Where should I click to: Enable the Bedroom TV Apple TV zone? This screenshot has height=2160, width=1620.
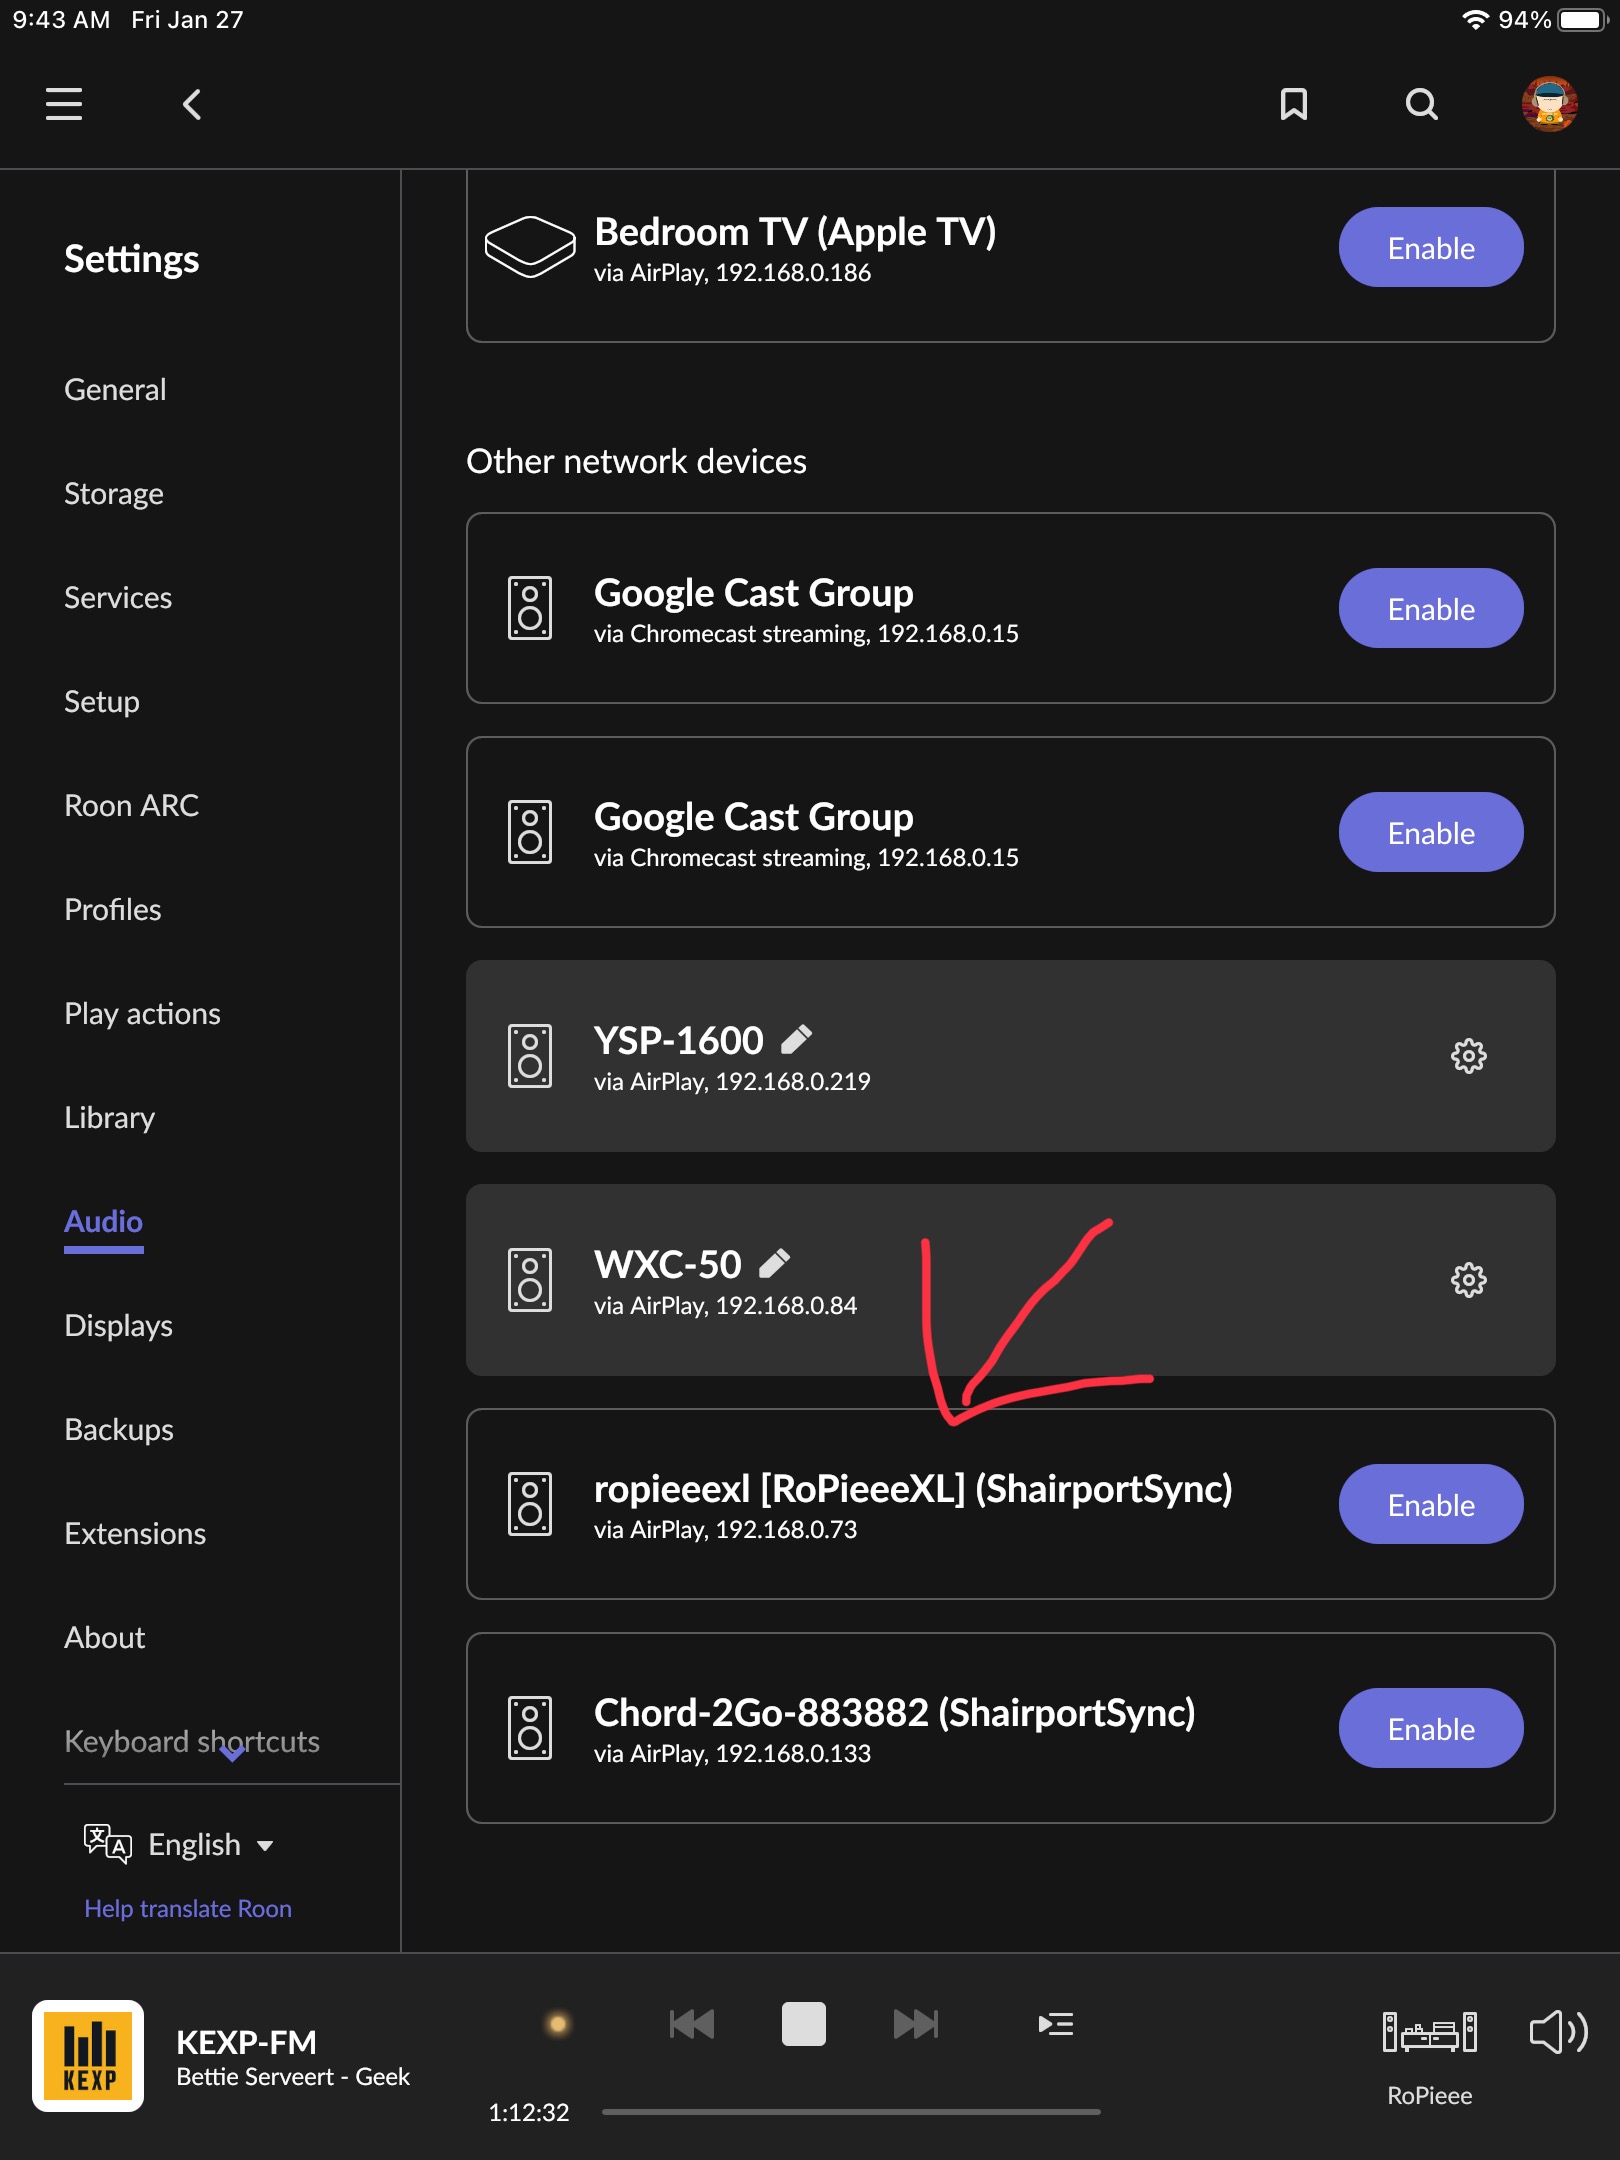1430,246
